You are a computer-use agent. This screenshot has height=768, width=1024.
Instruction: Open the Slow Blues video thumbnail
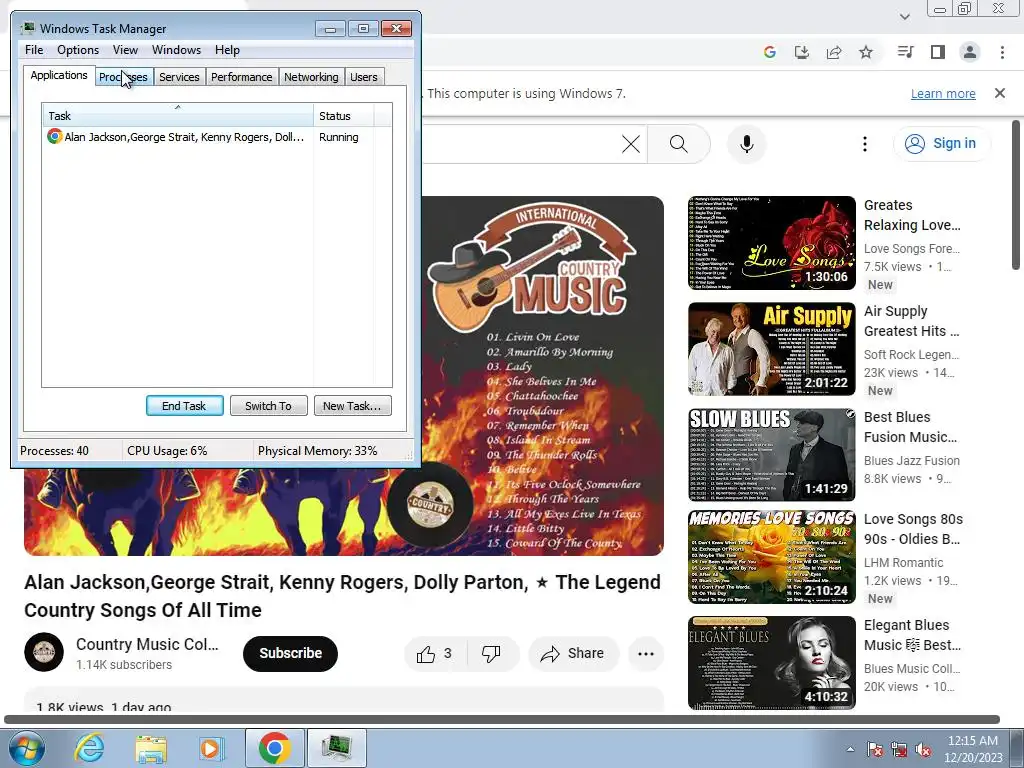click(772, 455)
